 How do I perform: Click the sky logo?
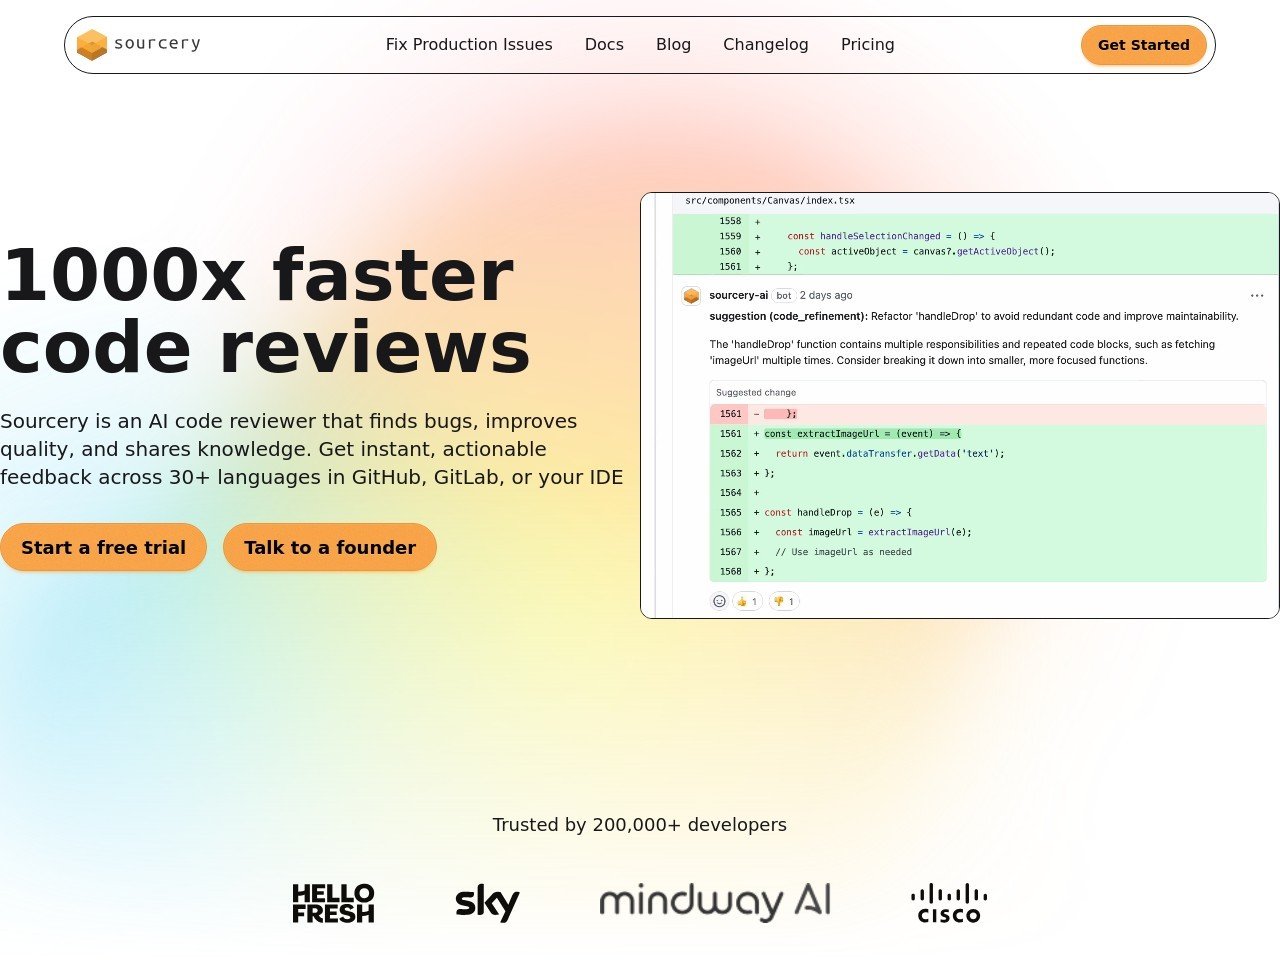click(x=487, y=903)
